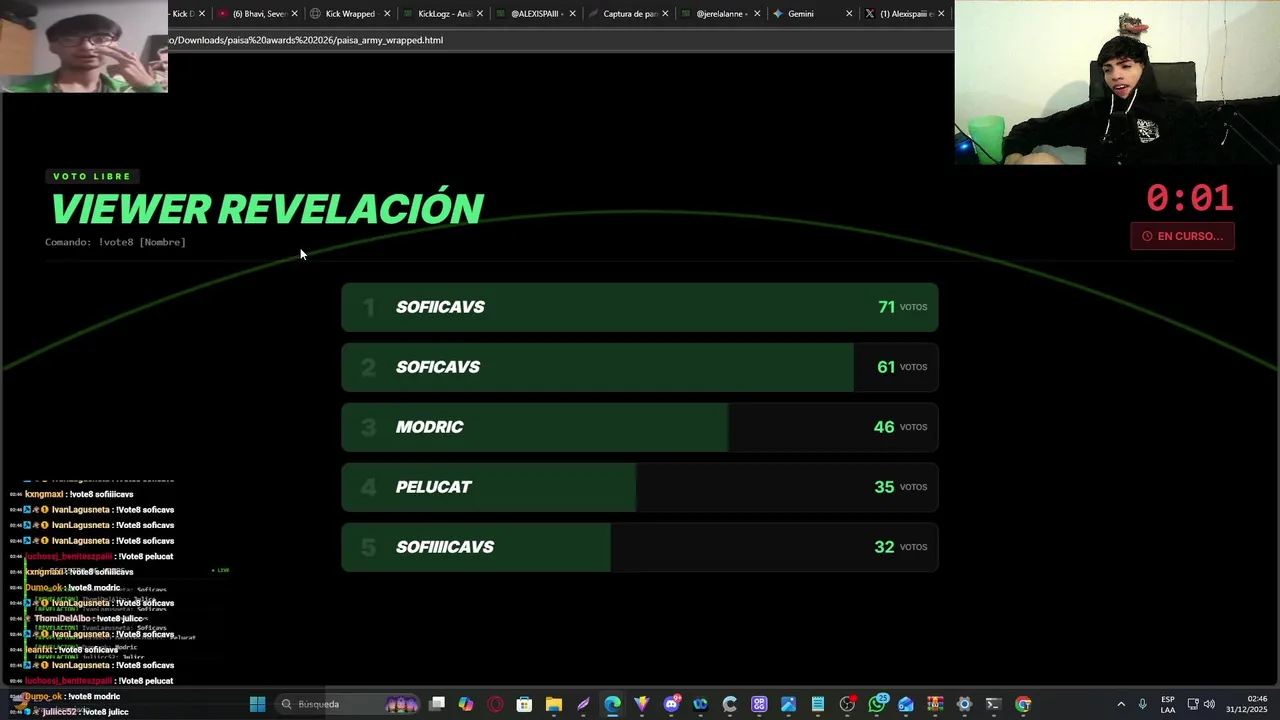Switch to the Kick Wrapped tab
Viewport: 1280px width, 720px height.
[x=349, y=14]
